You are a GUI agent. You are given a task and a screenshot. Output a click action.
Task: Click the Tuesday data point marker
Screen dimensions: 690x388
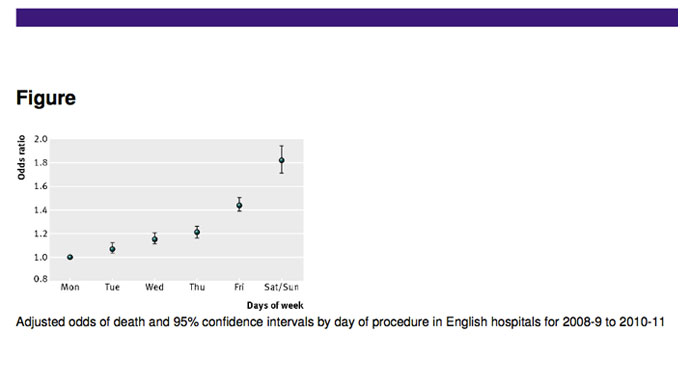pos(112,249)
